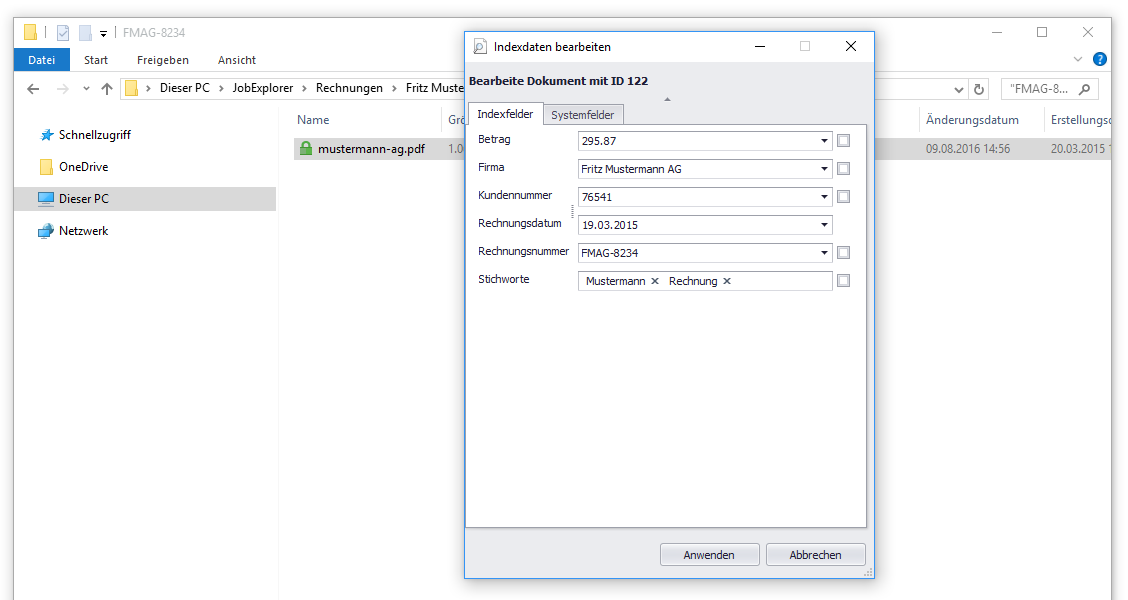Click the back navigation arrow
This screenshot has width=1128, height=600.
coord(32,89)
